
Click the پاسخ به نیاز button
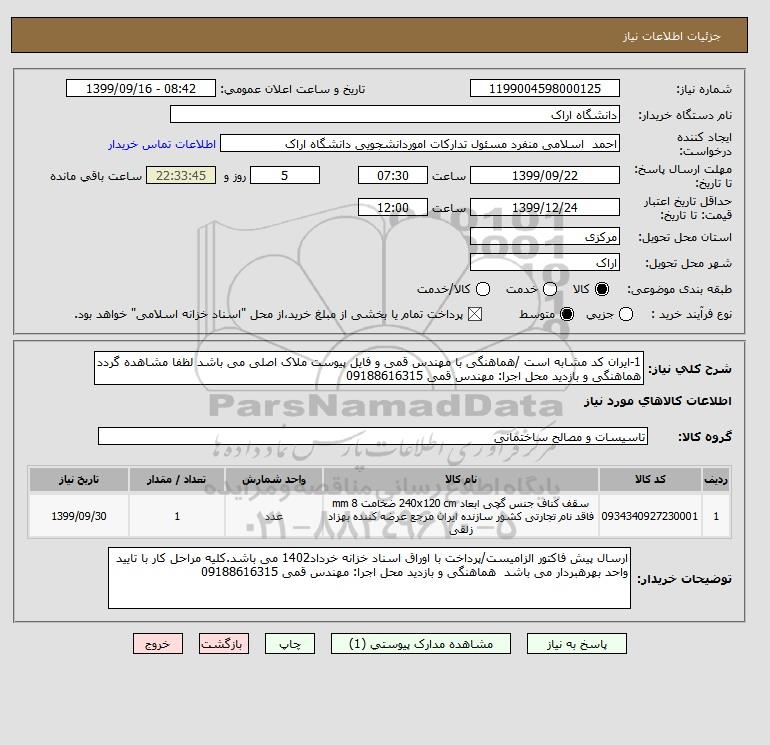(577, 644)
